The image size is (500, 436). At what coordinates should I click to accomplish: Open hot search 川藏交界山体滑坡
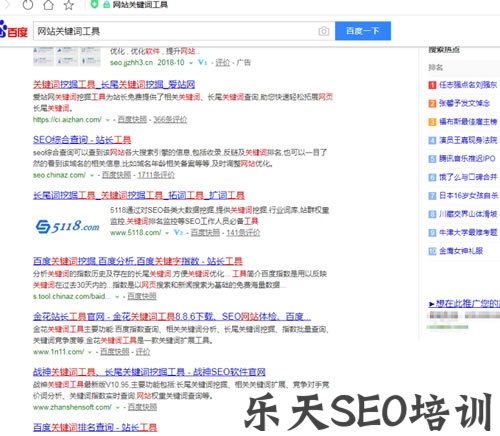coord(468,214)
